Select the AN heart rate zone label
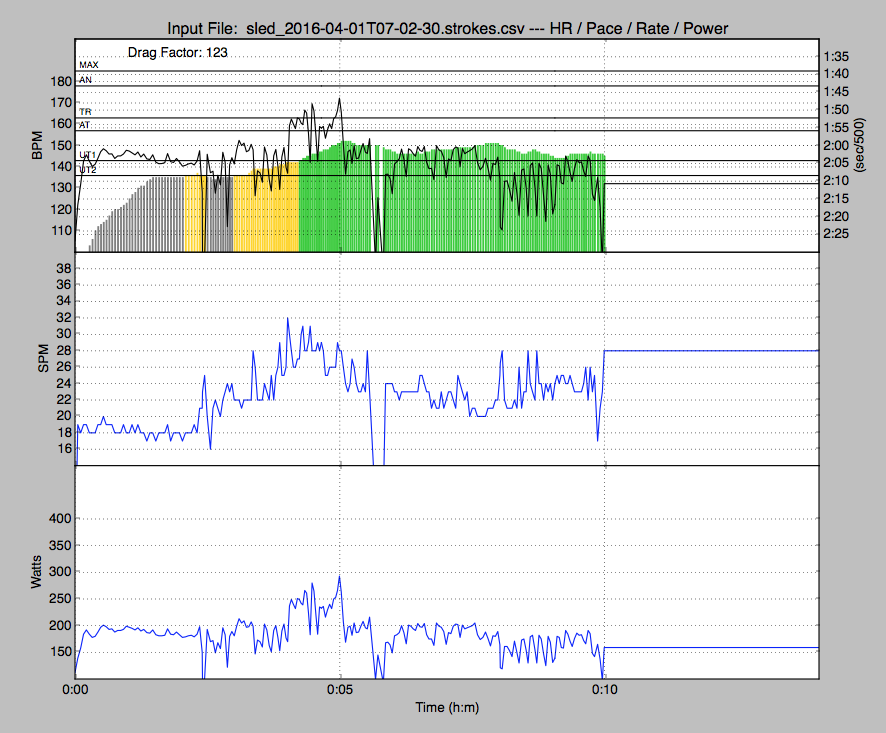The height and width of the screenshot is (733, 886). pyautogui.click(x=85, y=79)
